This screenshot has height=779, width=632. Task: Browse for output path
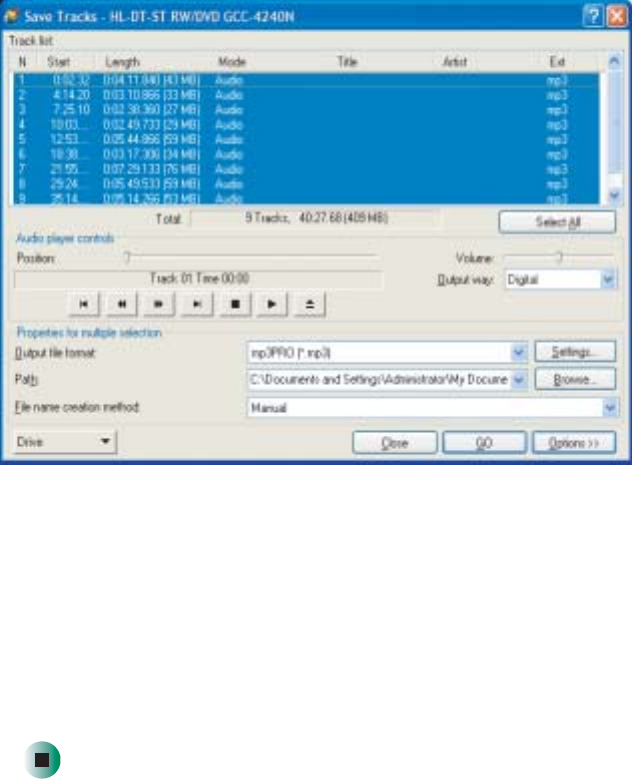[575, 380]
